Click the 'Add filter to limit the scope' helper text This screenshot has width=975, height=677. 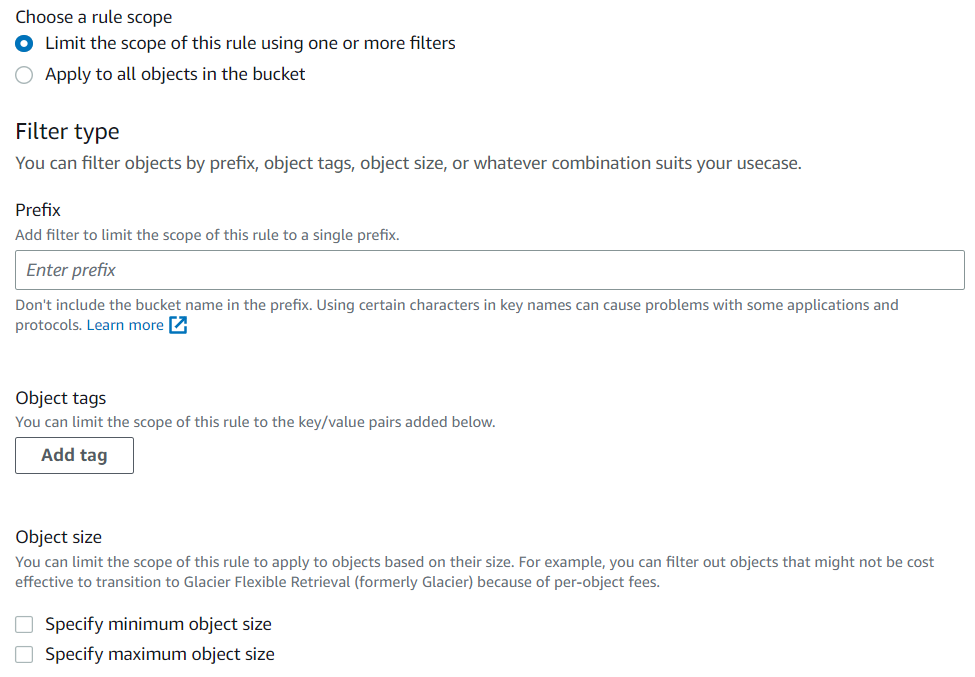[x=207, y=235]
